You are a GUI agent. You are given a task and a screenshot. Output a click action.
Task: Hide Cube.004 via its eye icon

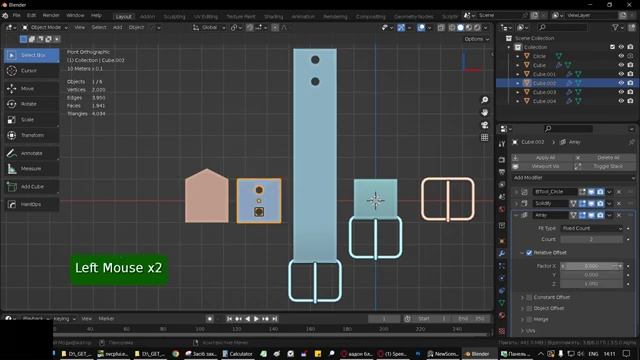click(621, 101)
